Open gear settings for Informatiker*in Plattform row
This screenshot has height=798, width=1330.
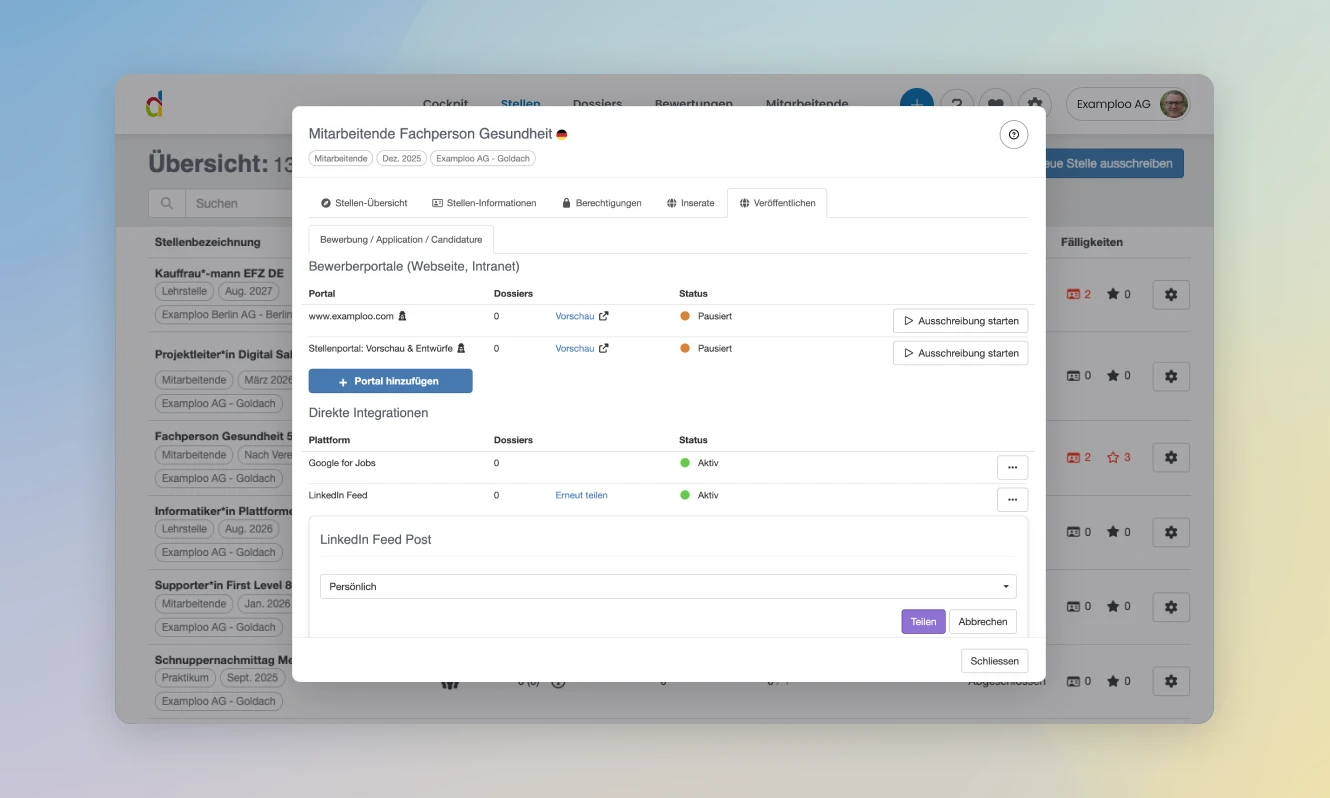click(1171, 532)
